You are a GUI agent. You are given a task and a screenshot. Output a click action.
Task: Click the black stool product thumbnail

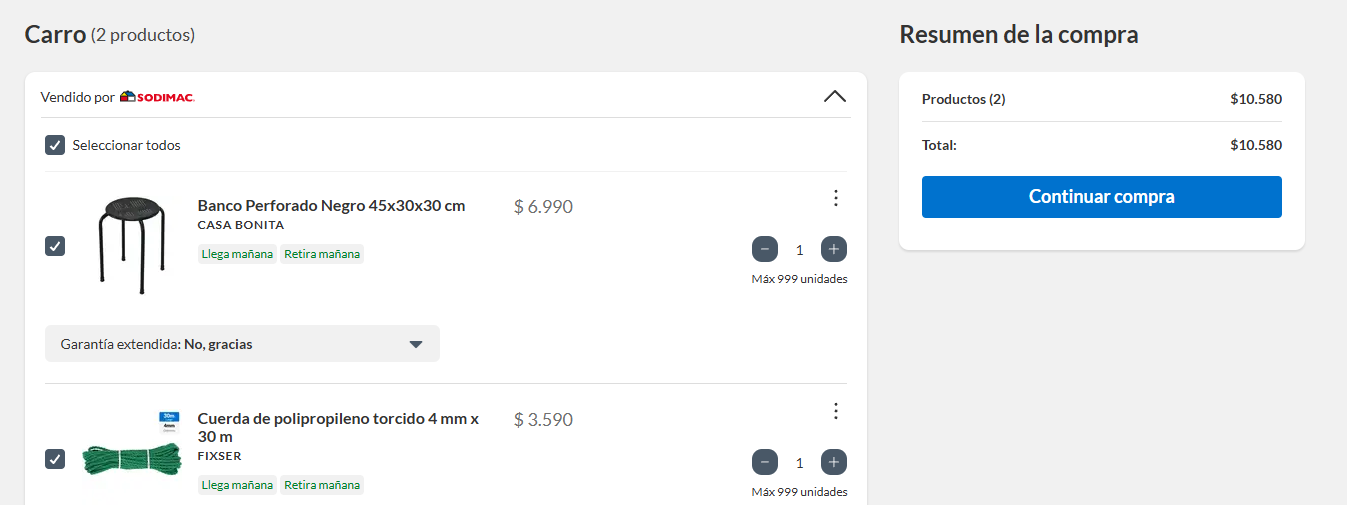(129, 244)
